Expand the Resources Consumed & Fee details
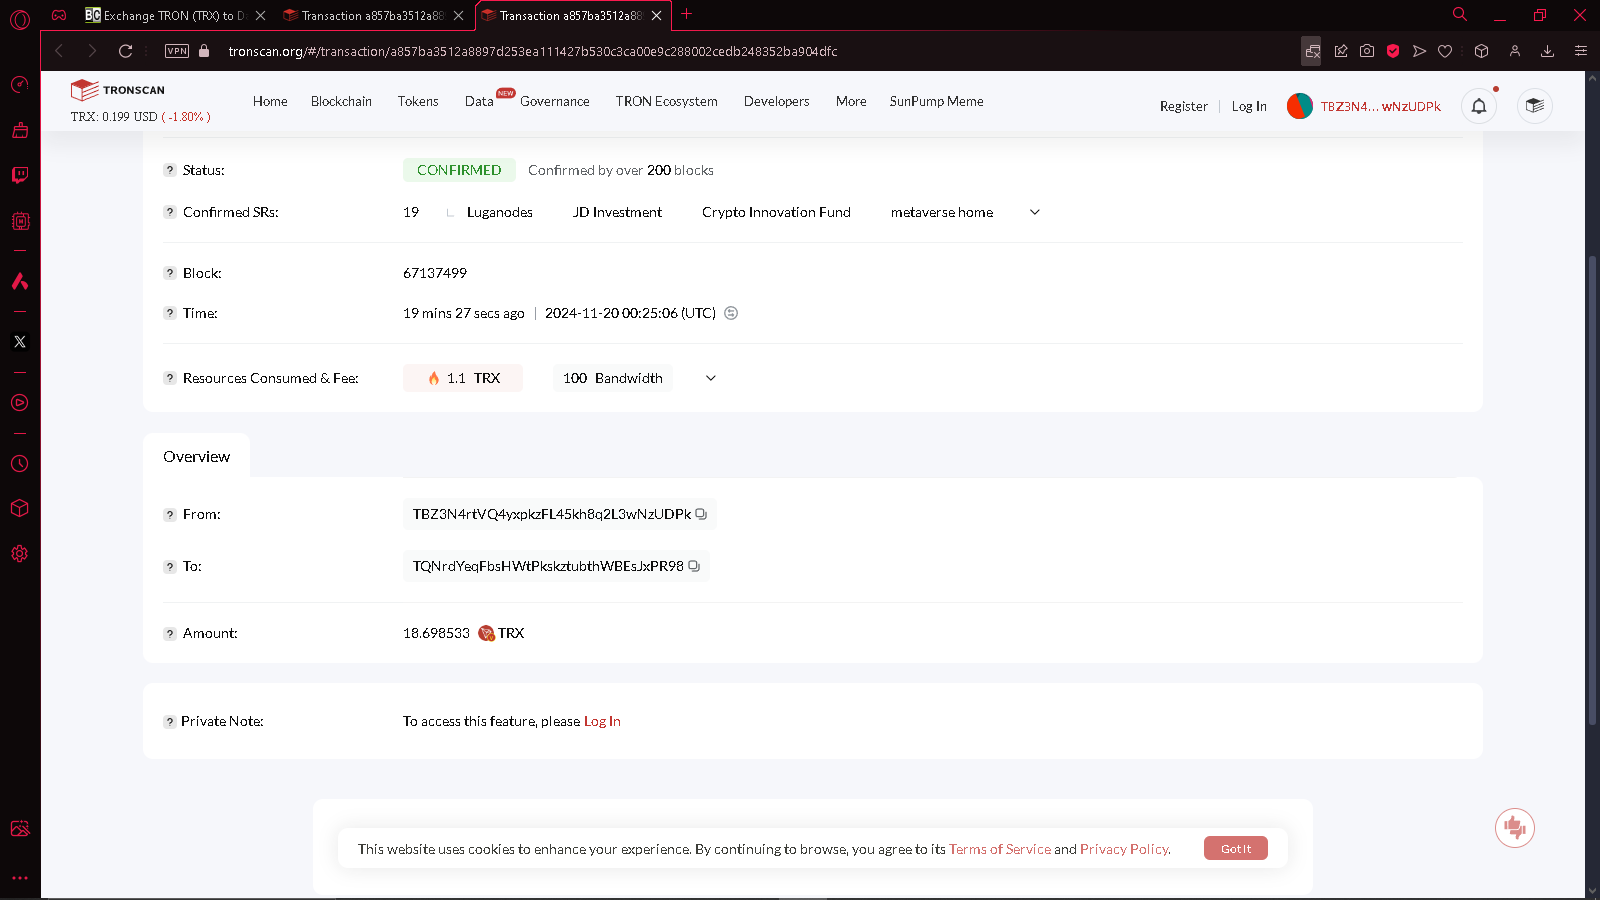The width and height of the screenshot is (1600, 900). 711,378
